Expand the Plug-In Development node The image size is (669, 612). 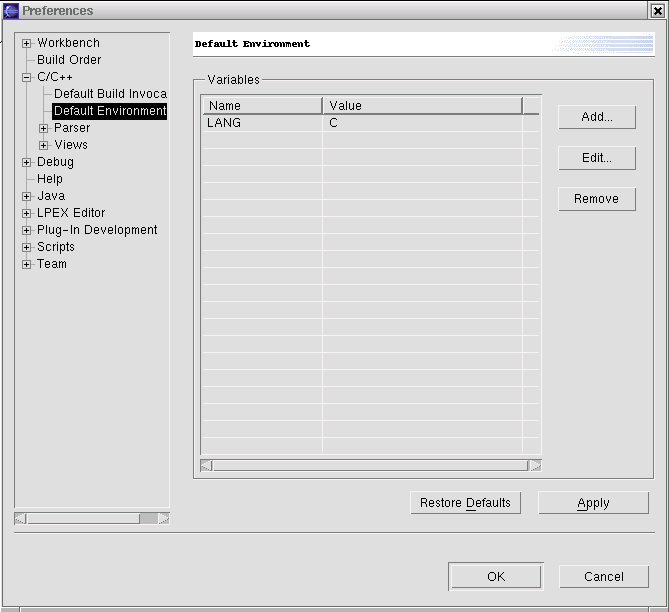27,230
